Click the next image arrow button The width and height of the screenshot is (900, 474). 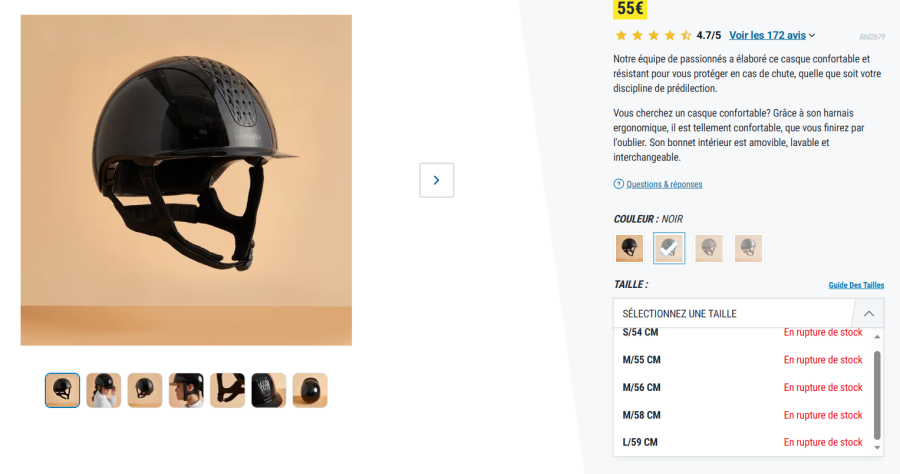436,180
